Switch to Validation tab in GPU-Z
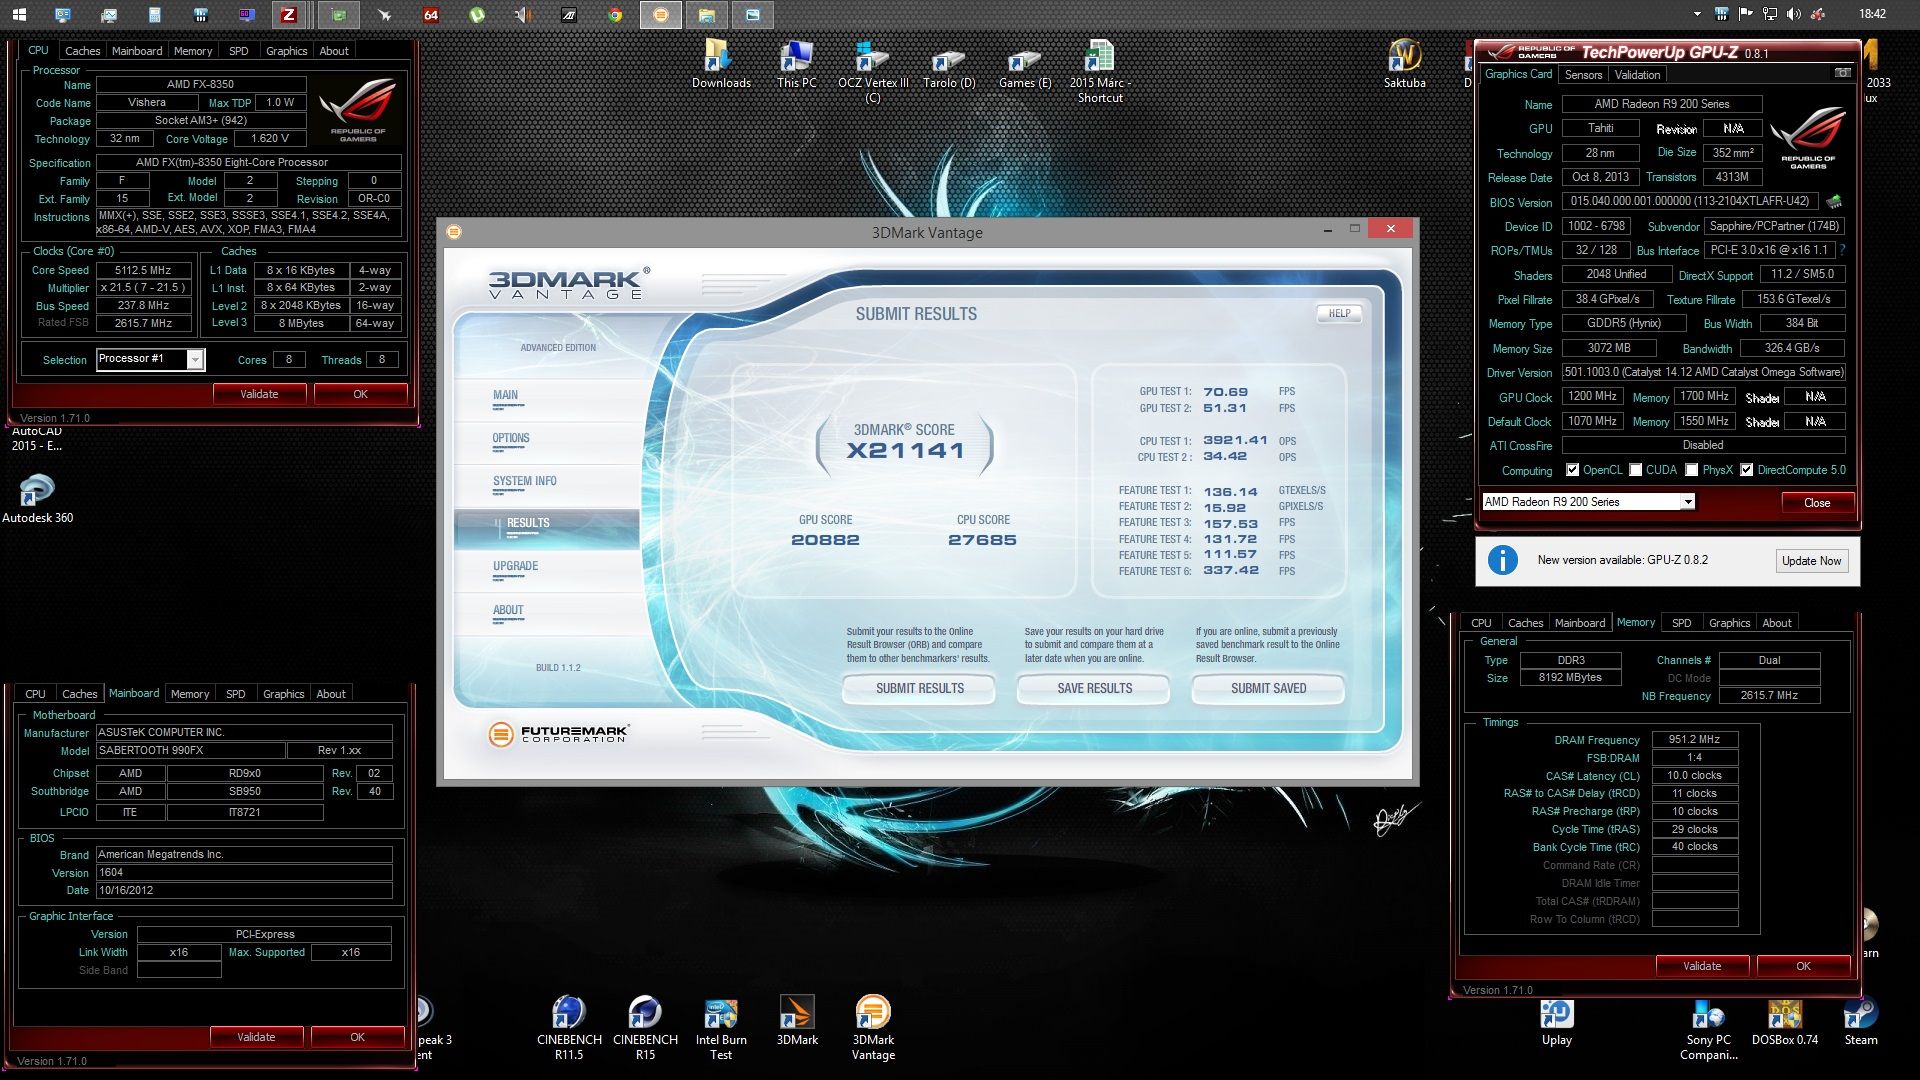 tap(1637, 75)
